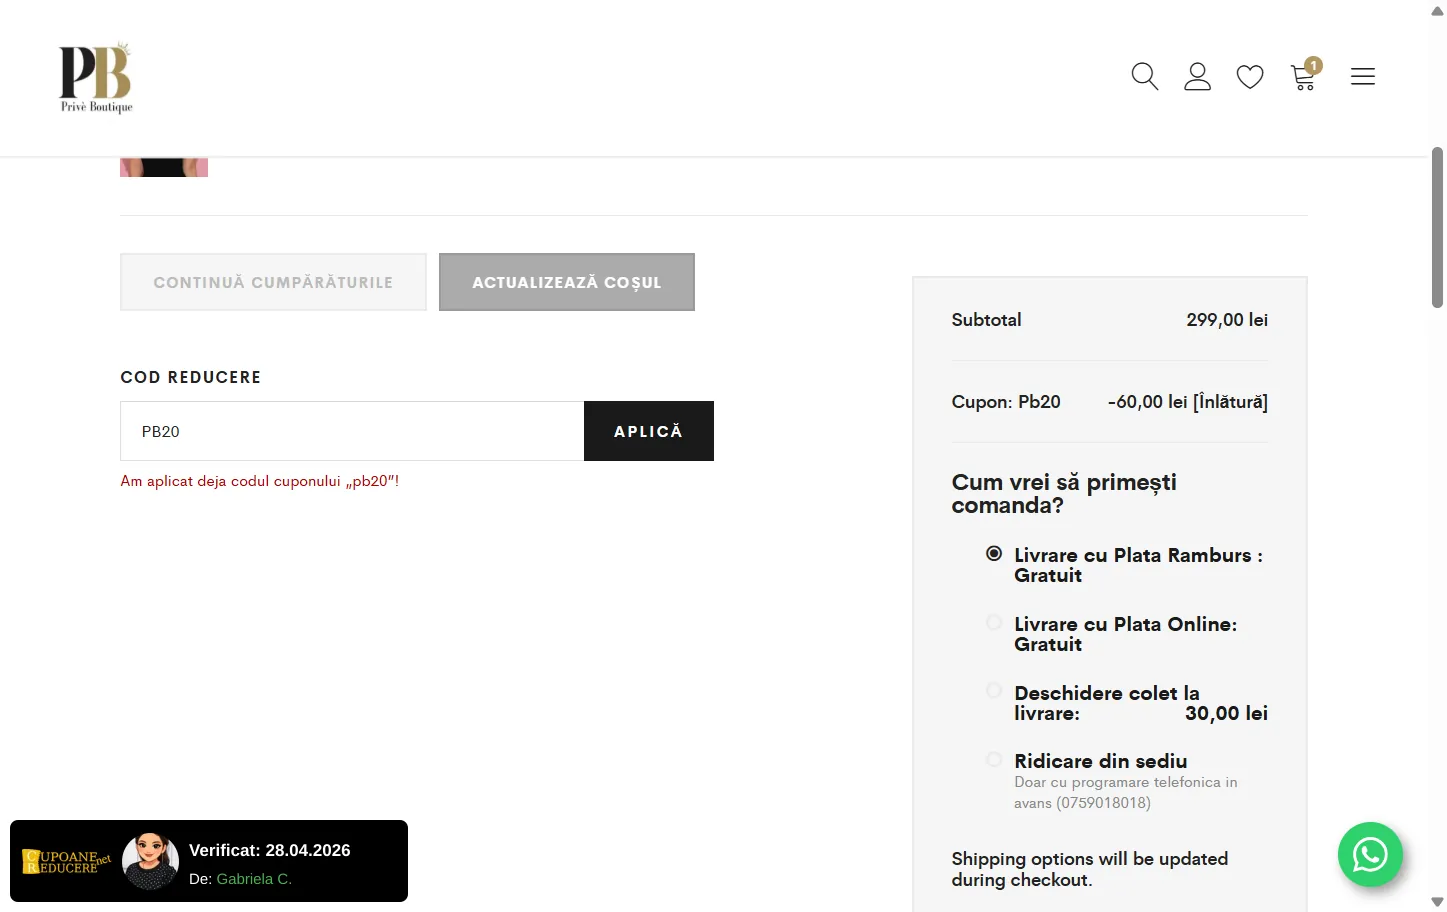Click the Cupoane Reducere logo badge
The image size is (1447, 912).
pyautogui.click(x=66, y=861)
